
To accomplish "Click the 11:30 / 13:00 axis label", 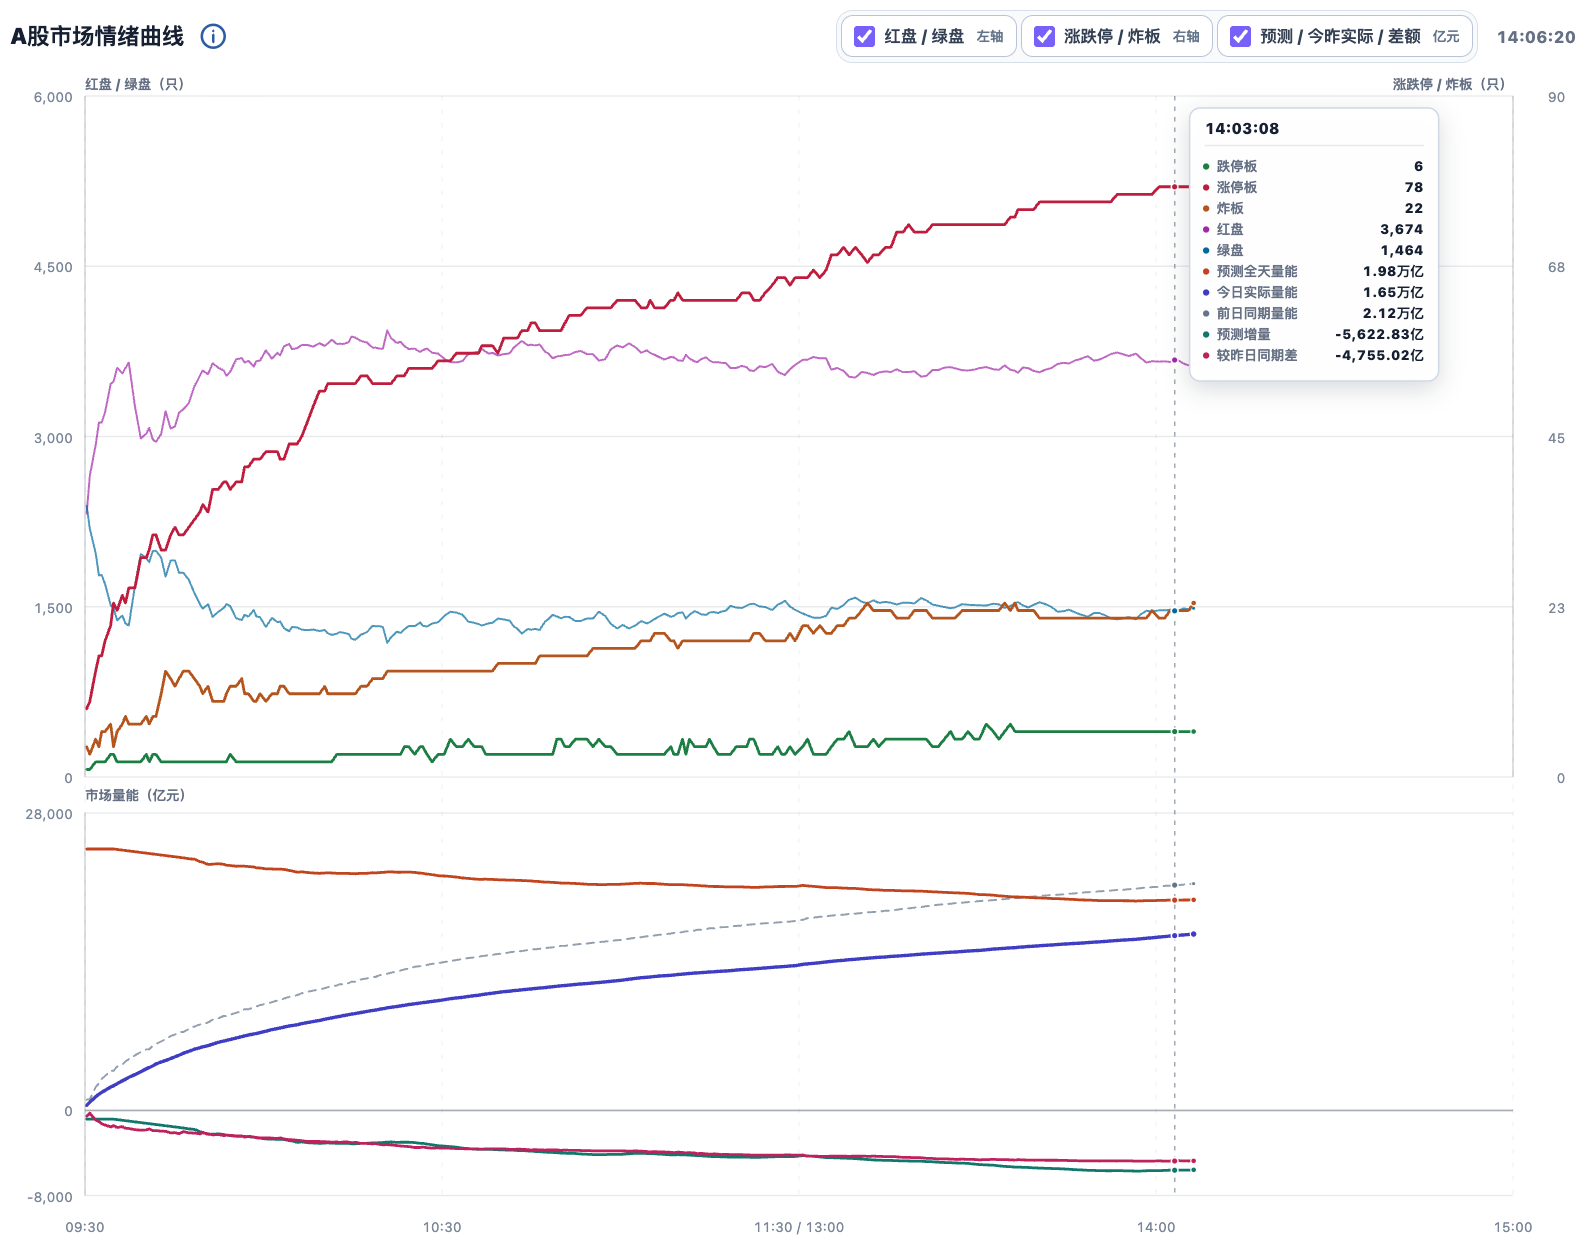I will tap(799, 1227).
